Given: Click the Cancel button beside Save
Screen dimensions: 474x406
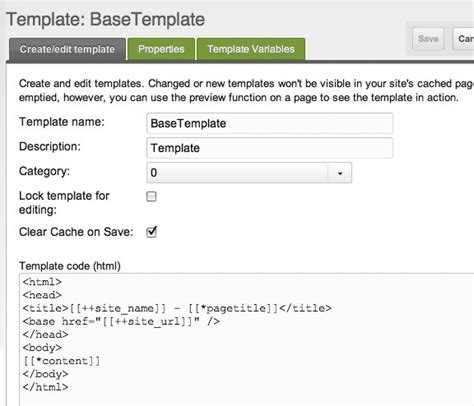Looking at the screenshot, I should (x=464, y=39).
